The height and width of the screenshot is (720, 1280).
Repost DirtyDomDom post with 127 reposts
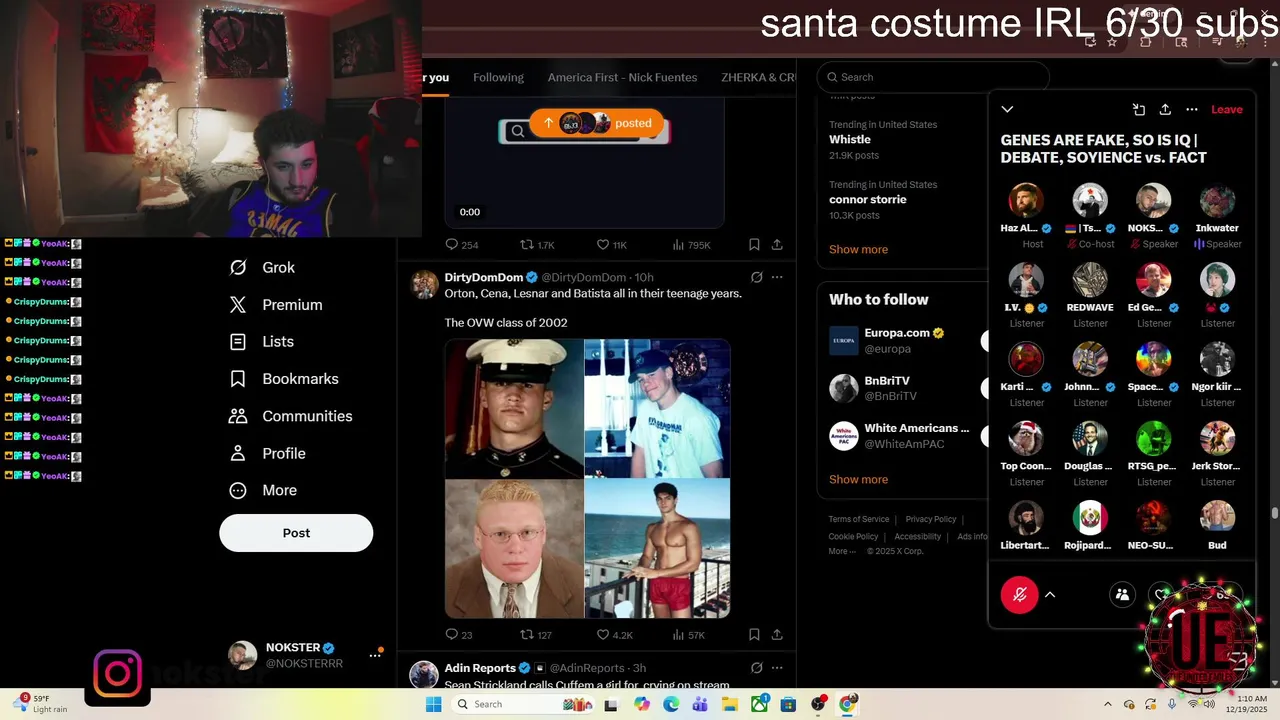(x=536, y=635)
